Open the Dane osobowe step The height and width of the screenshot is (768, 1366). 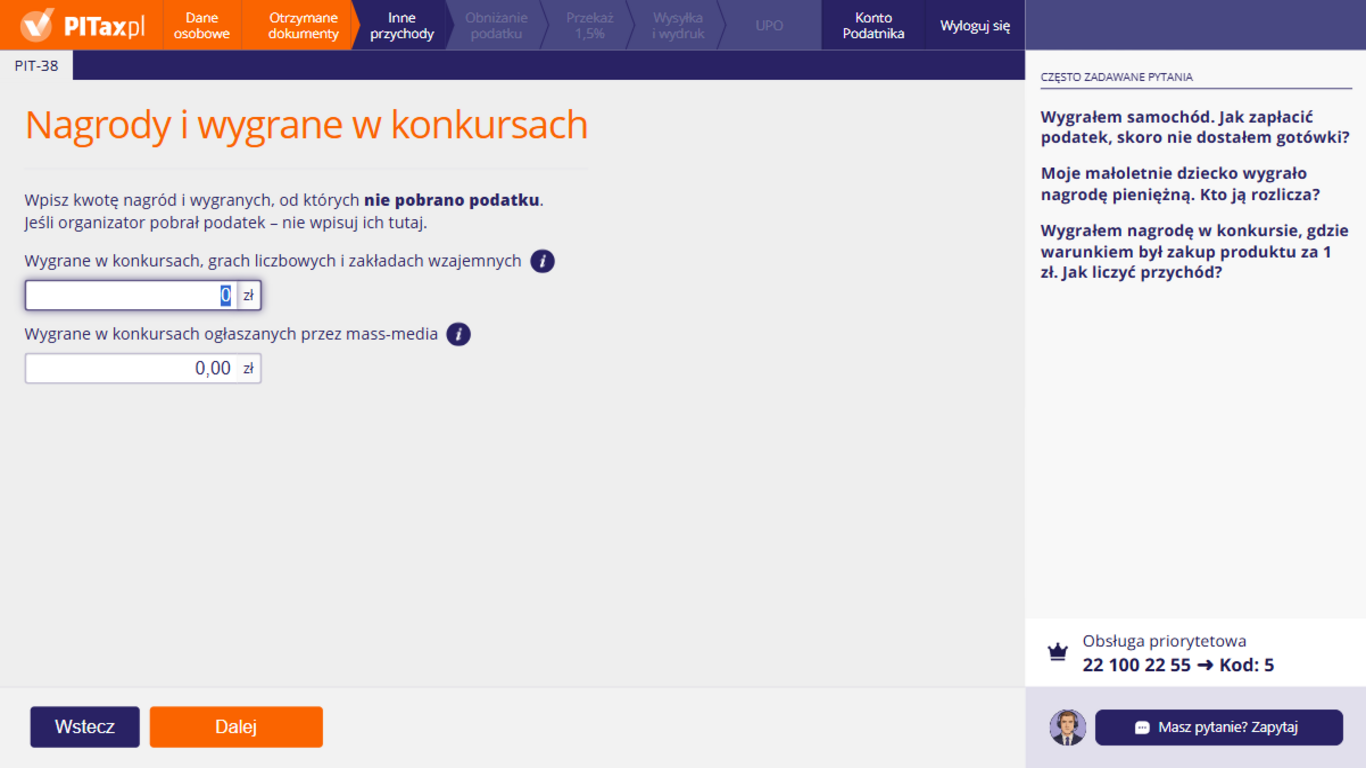[x=201, y=26]
